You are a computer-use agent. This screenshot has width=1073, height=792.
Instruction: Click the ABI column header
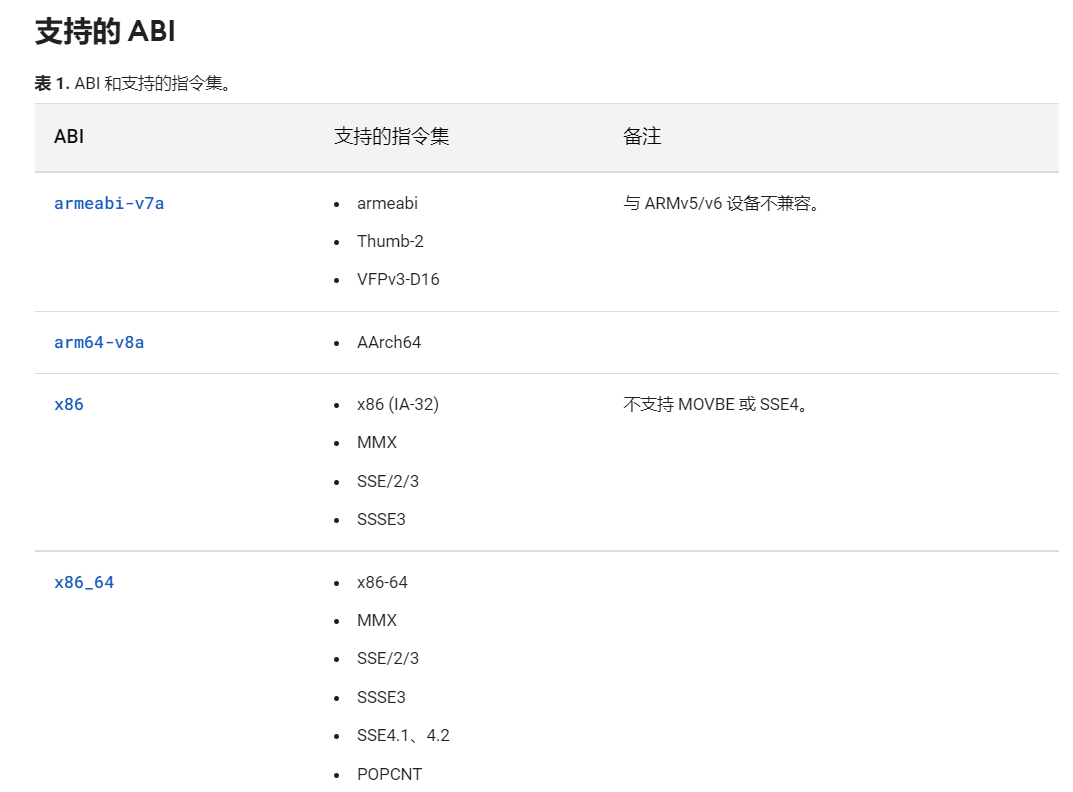pos(69,136)
